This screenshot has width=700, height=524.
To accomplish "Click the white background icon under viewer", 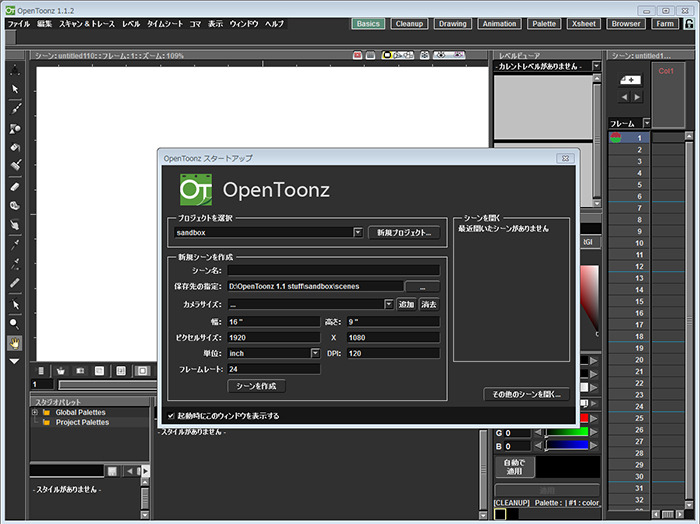I will pyautogui.click(x=100, y=371).
